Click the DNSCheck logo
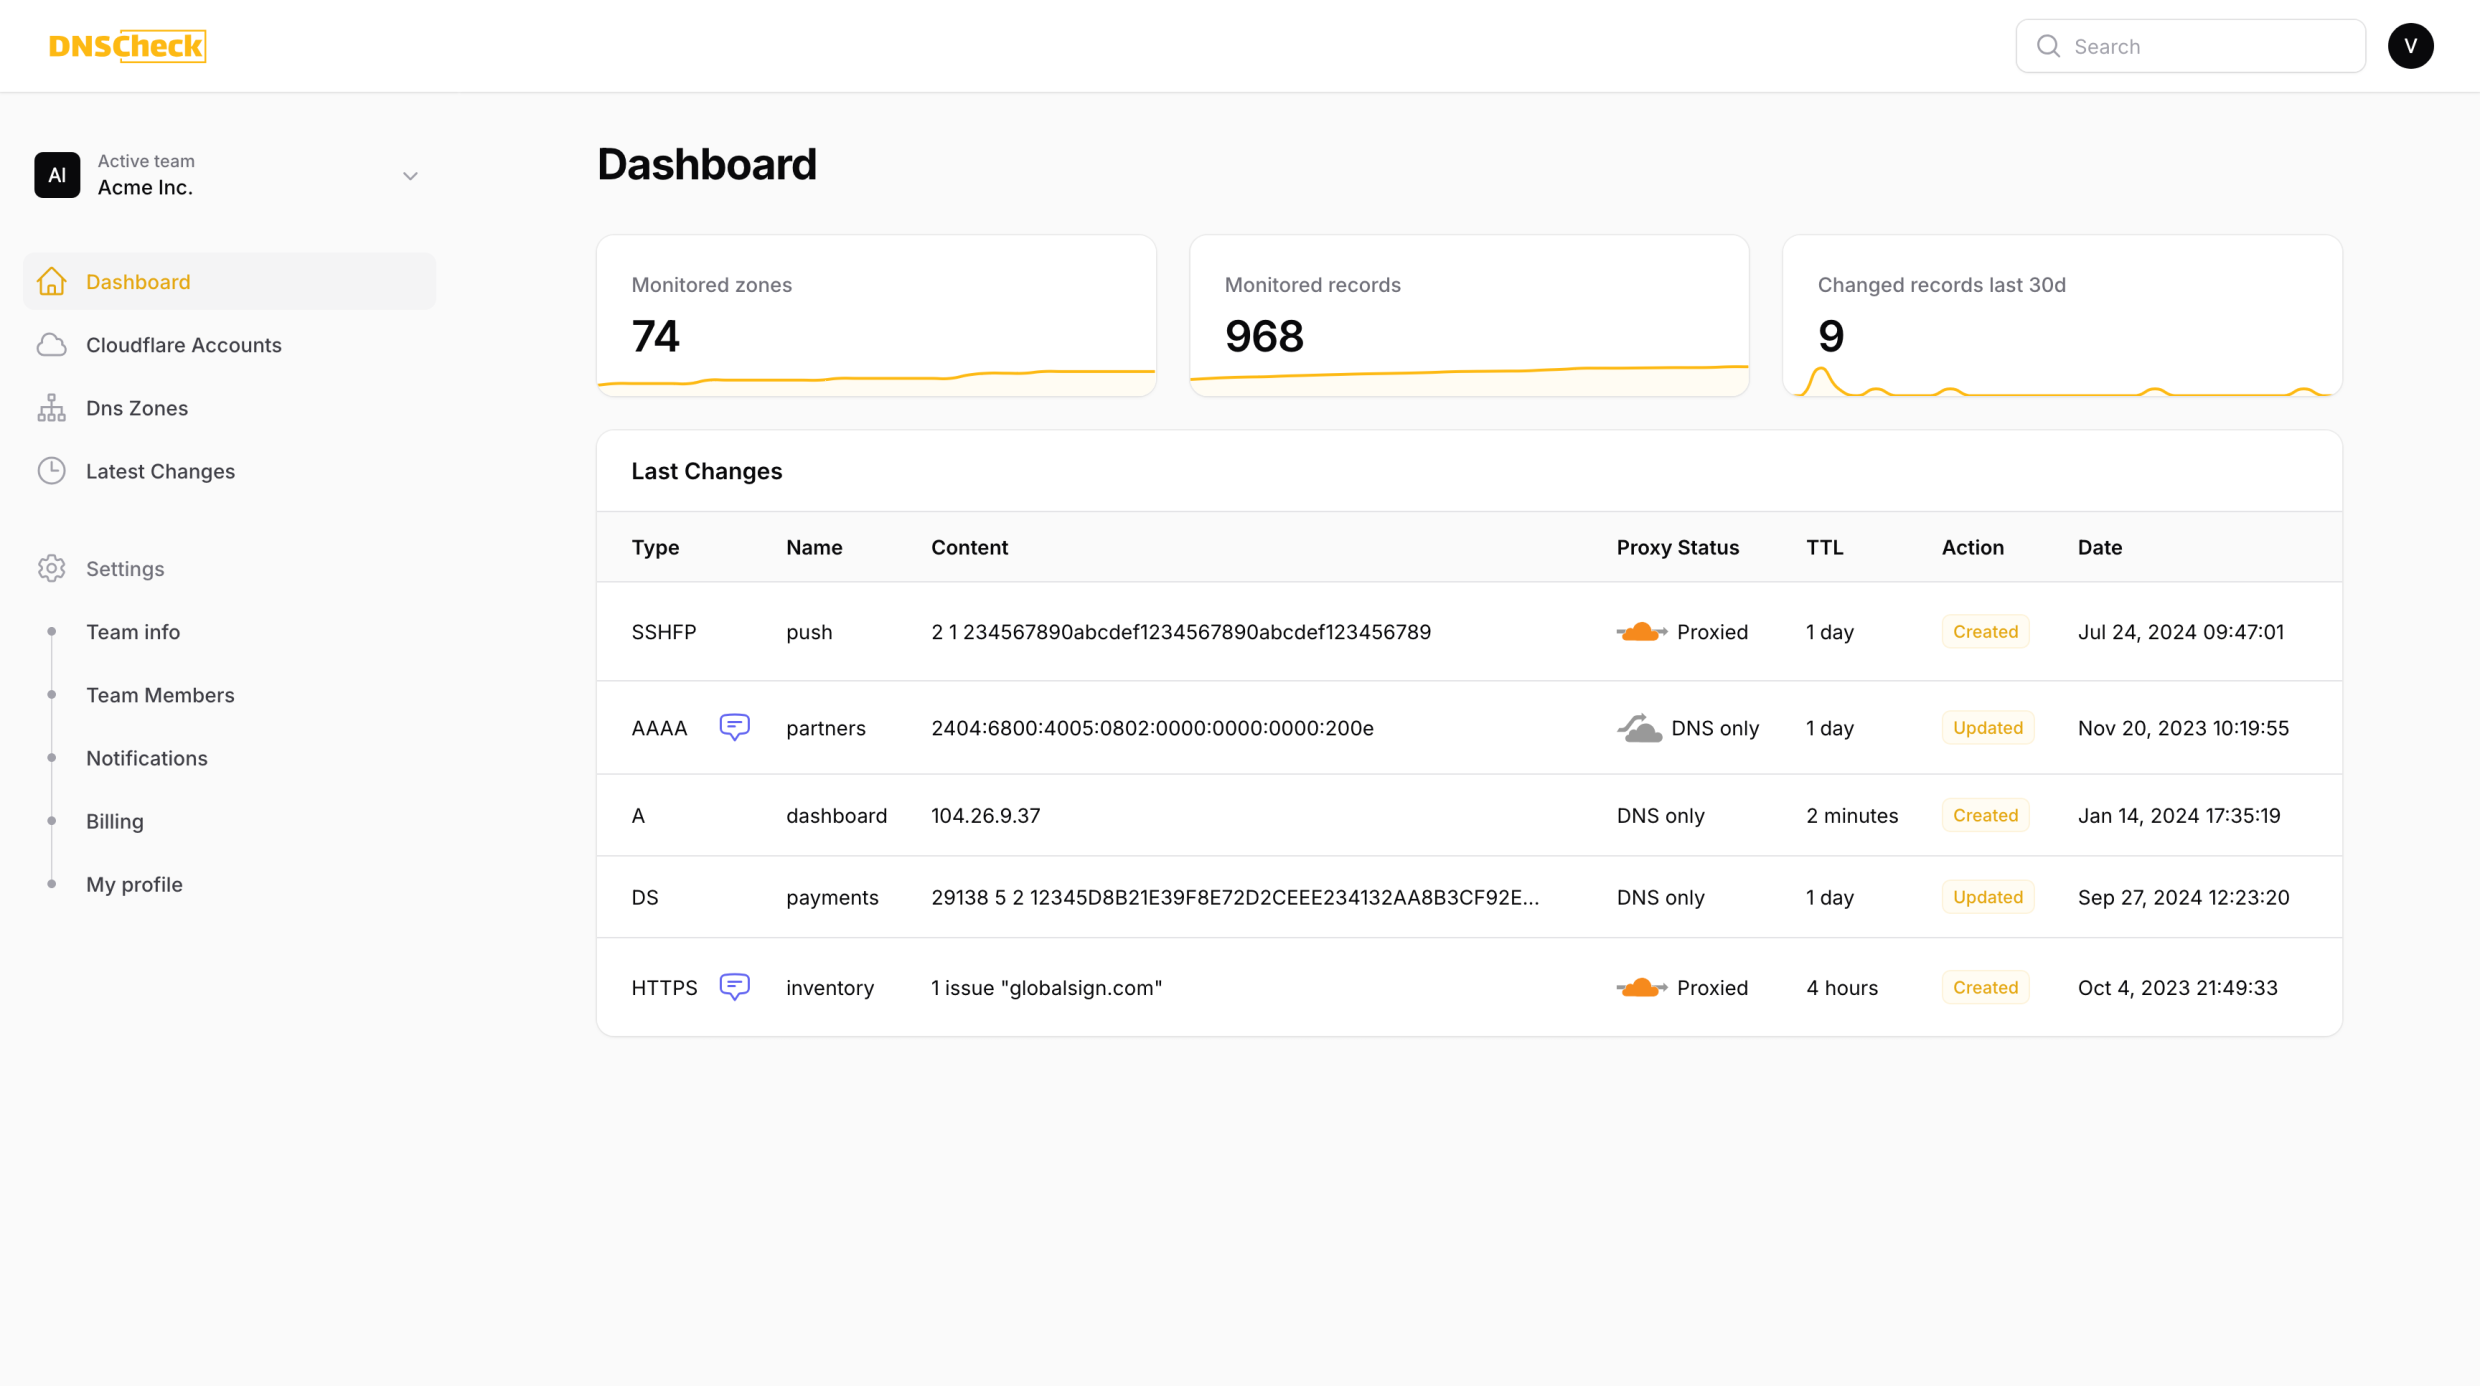 click(x=127, y=45)
